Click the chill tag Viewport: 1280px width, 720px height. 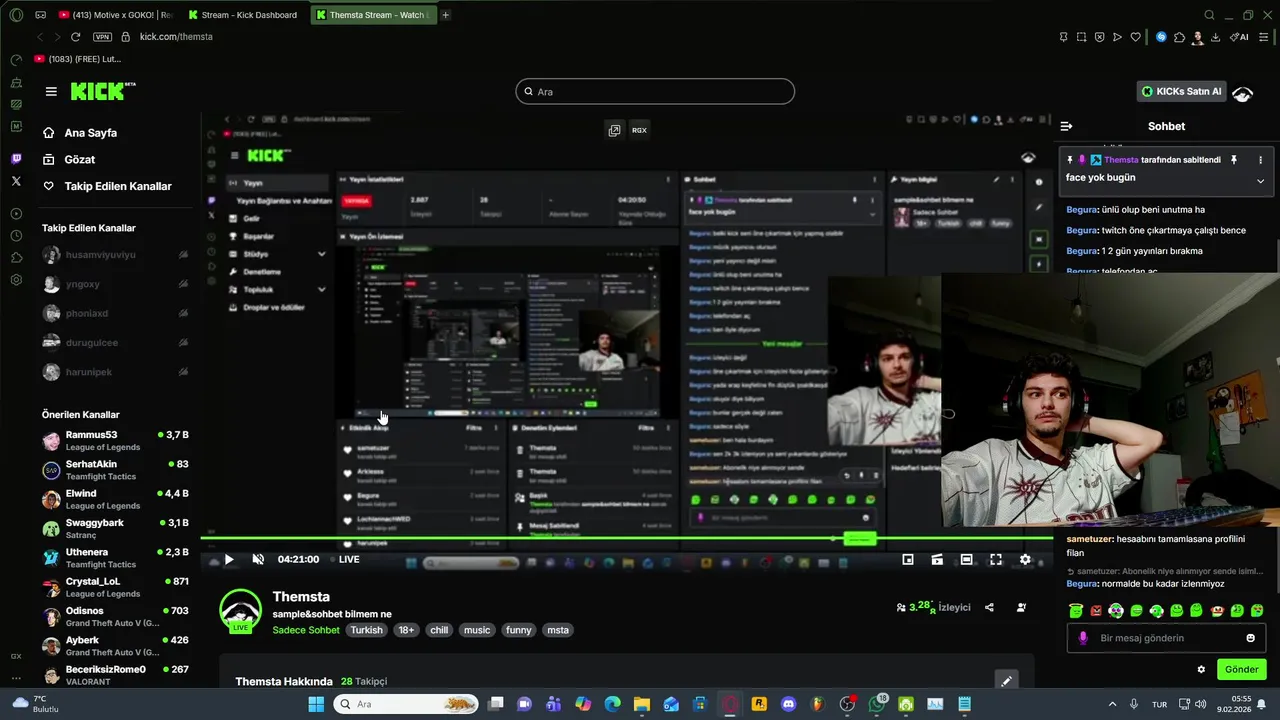tap(439, 631)
